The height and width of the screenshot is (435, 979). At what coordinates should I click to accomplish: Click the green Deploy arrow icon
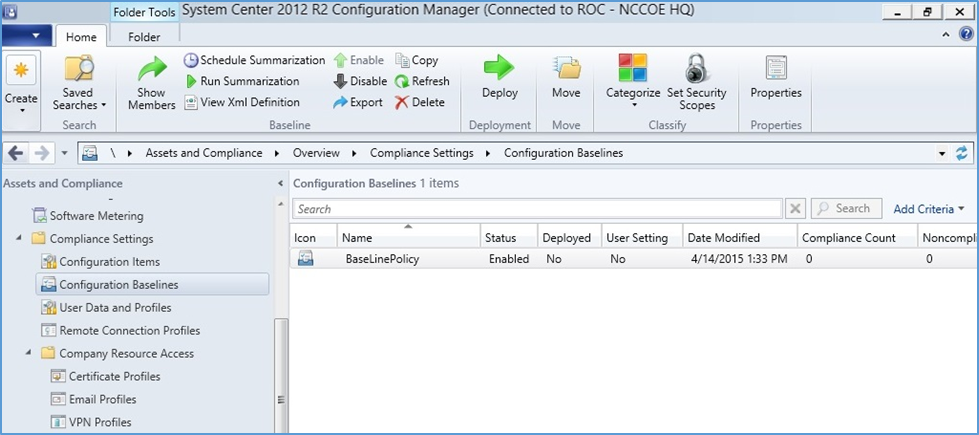(x=499, y=67)
